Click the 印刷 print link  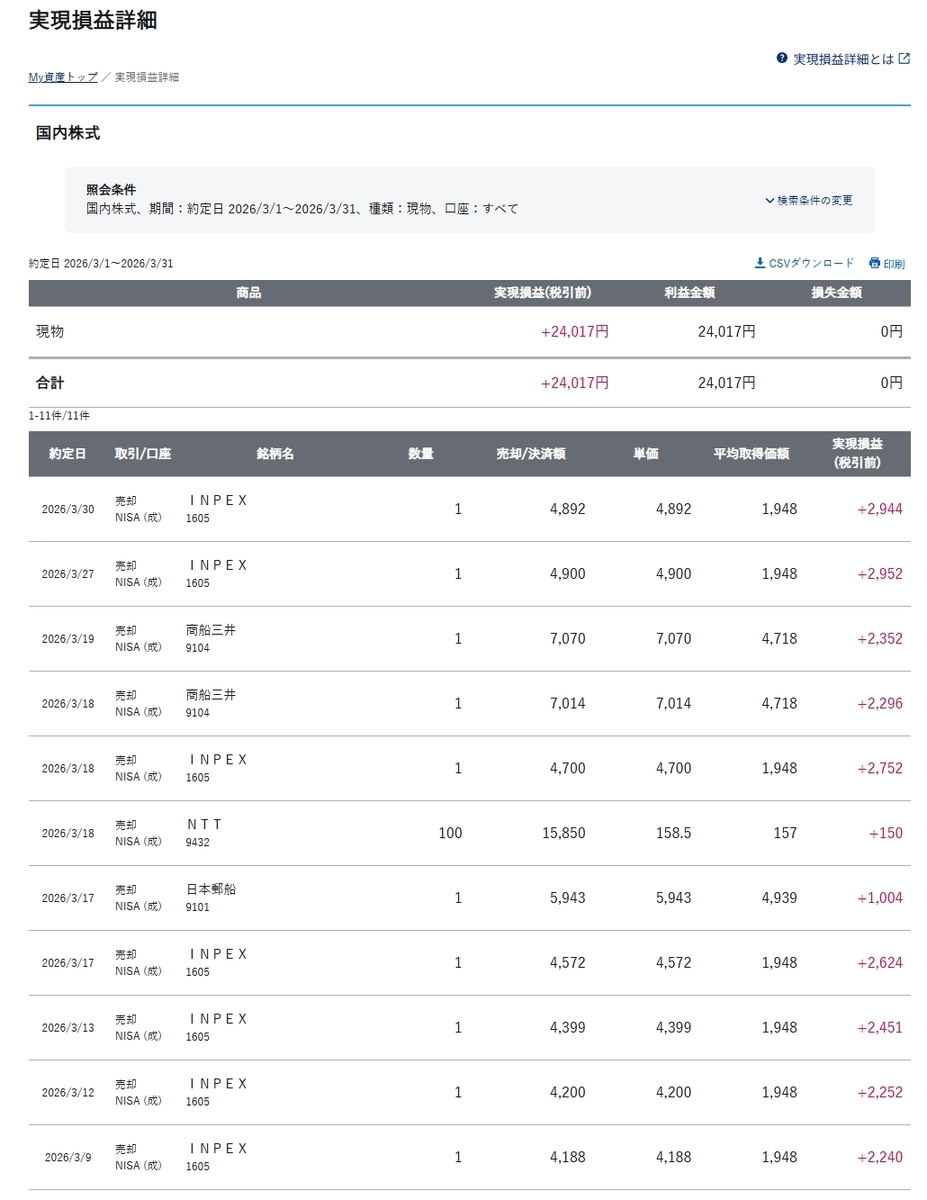click(x=894, y=264)
